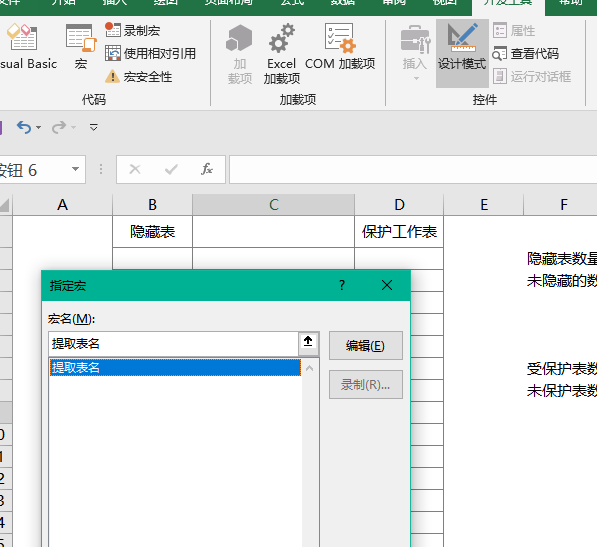Open Macro Security (宏安全性)
Viewport: 597px width, 547px height.
(139, 77)
